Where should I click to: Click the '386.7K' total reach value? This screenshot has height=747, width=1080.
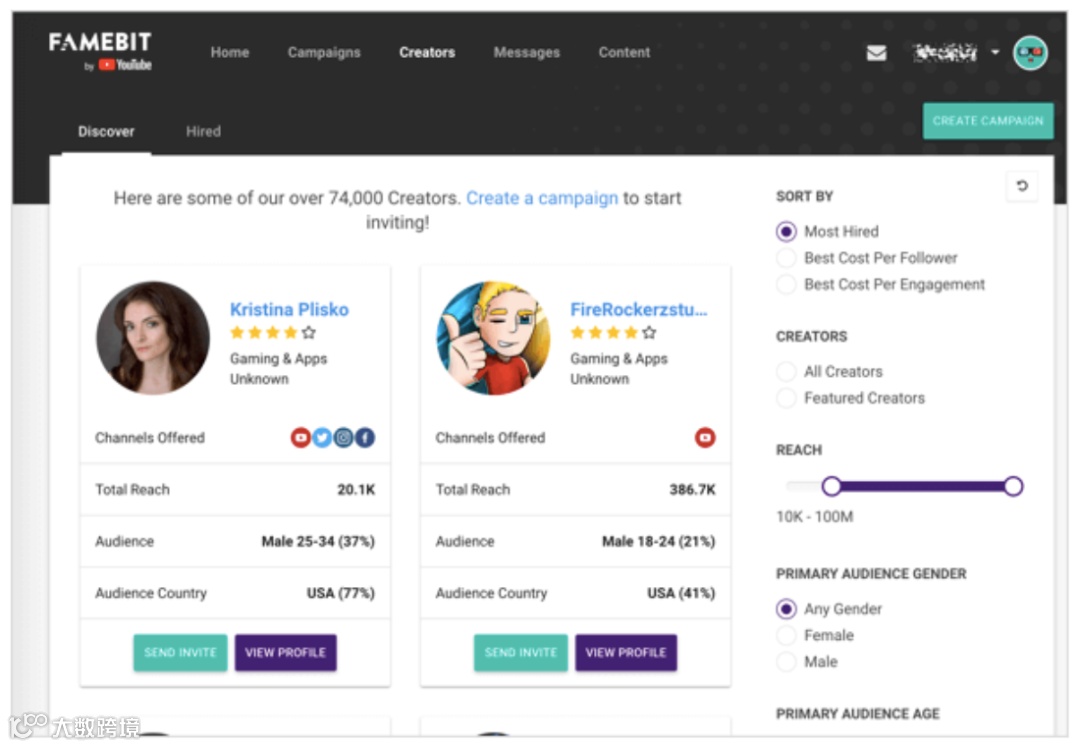pyautogui.click(x=692, y=490)
